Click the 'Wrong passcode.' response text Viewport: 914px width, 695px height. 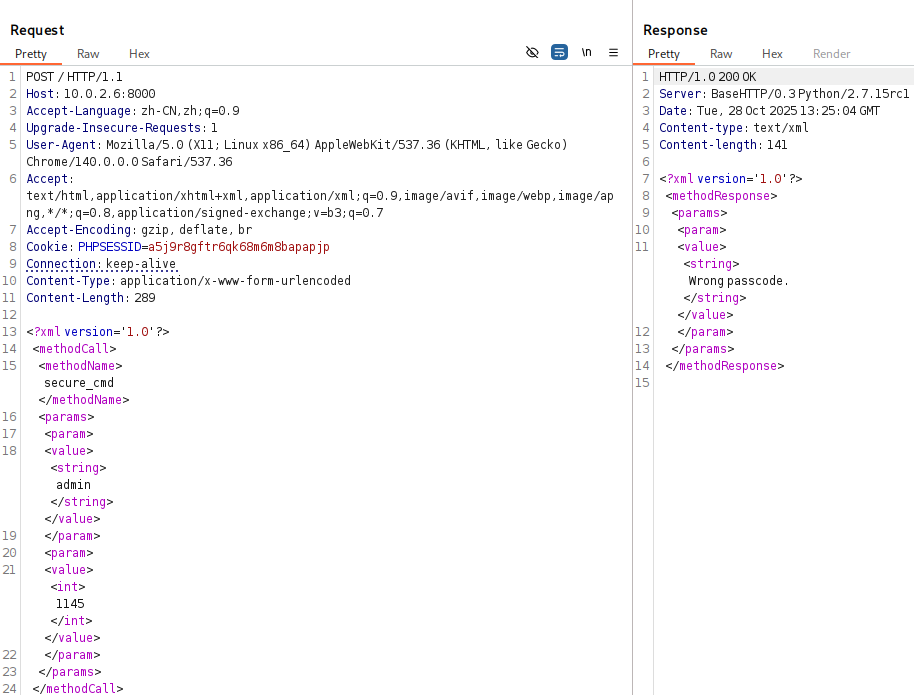click(738, 280)
